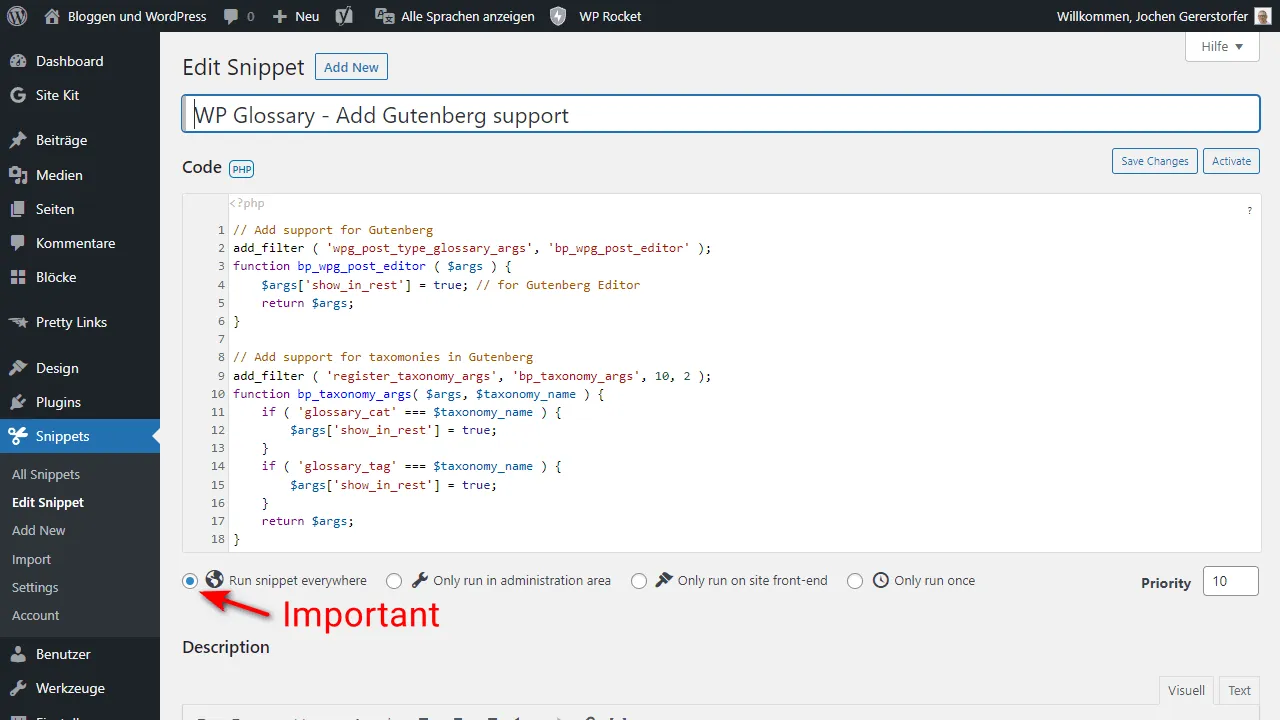The image size is (1280, 720).
Task: Open the WordPress logo menu
Action: tap(17, 16)
